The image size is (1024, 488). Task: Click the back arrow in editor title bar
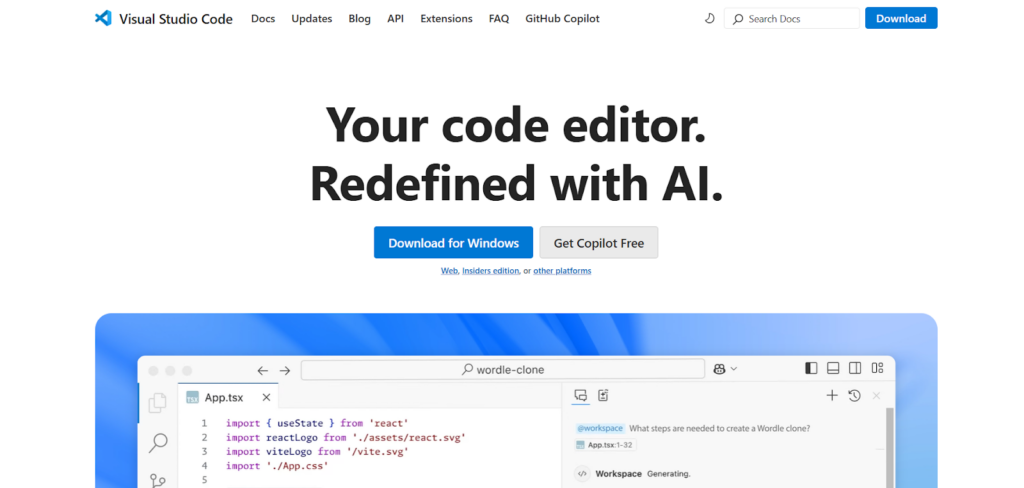[263, 370]
